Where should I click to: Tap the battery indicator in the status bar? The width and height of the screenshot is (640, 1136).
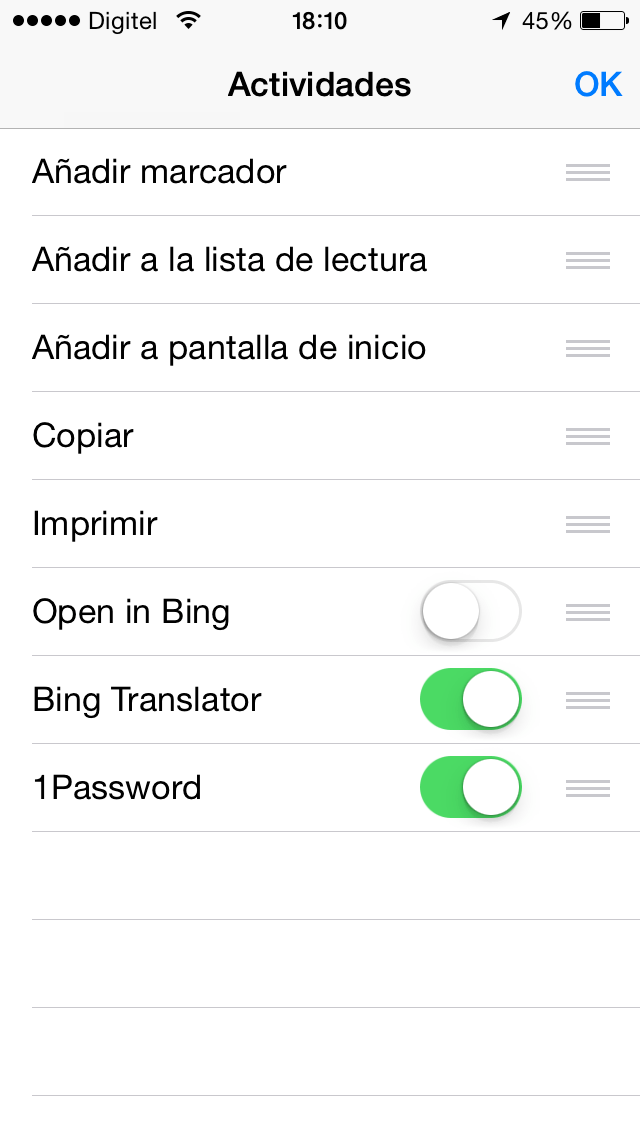[601, 19]
